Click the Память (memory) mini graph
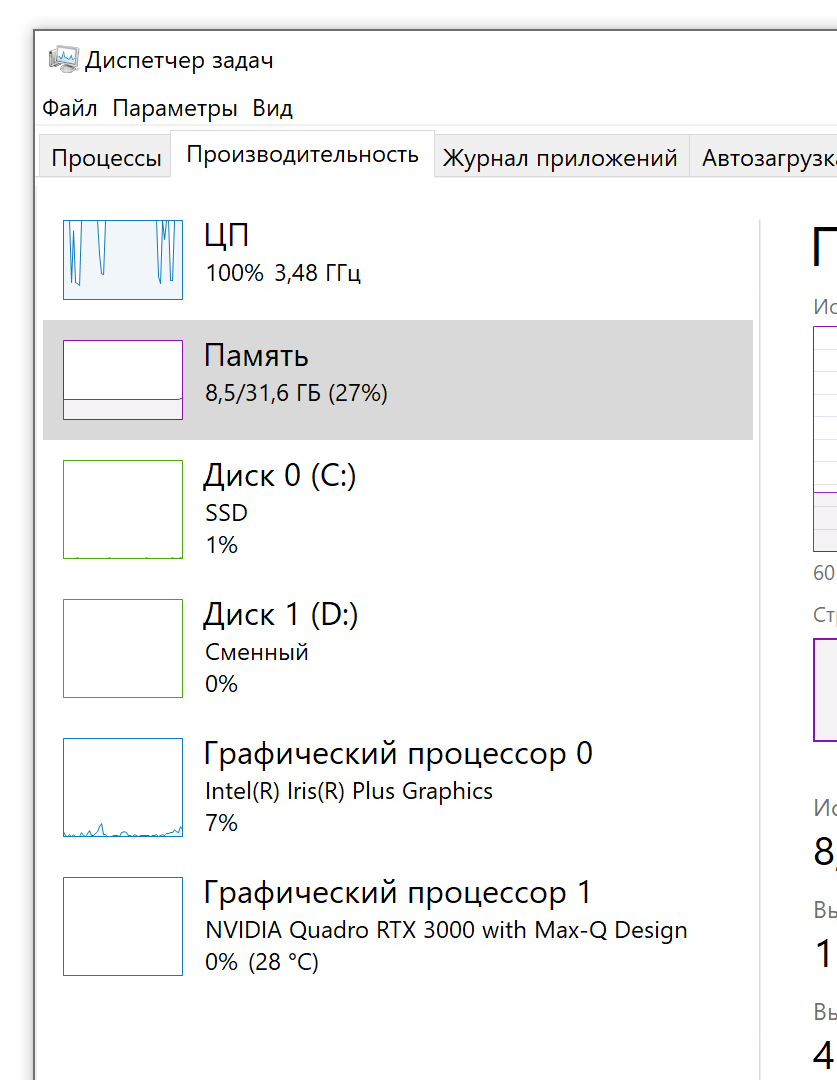Image resolution: width=837 pixels, height=1080 pixels. (122, 379)
